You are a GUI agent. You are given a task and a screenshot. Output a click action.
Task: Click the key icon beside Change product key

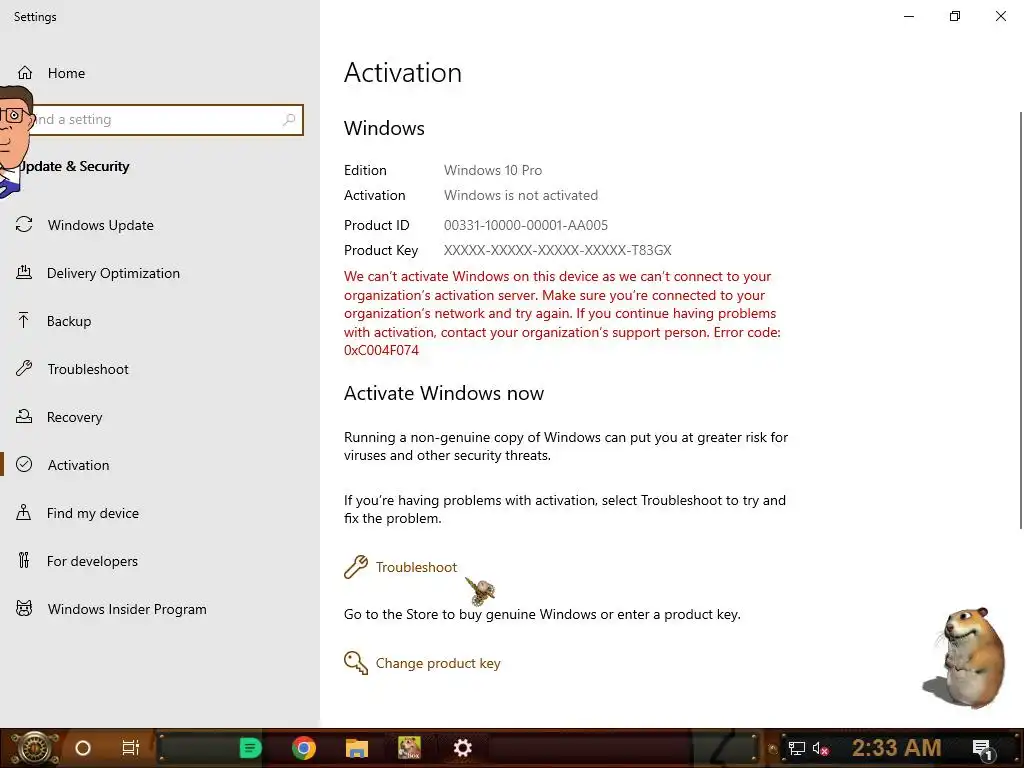[x=356, y=663]
